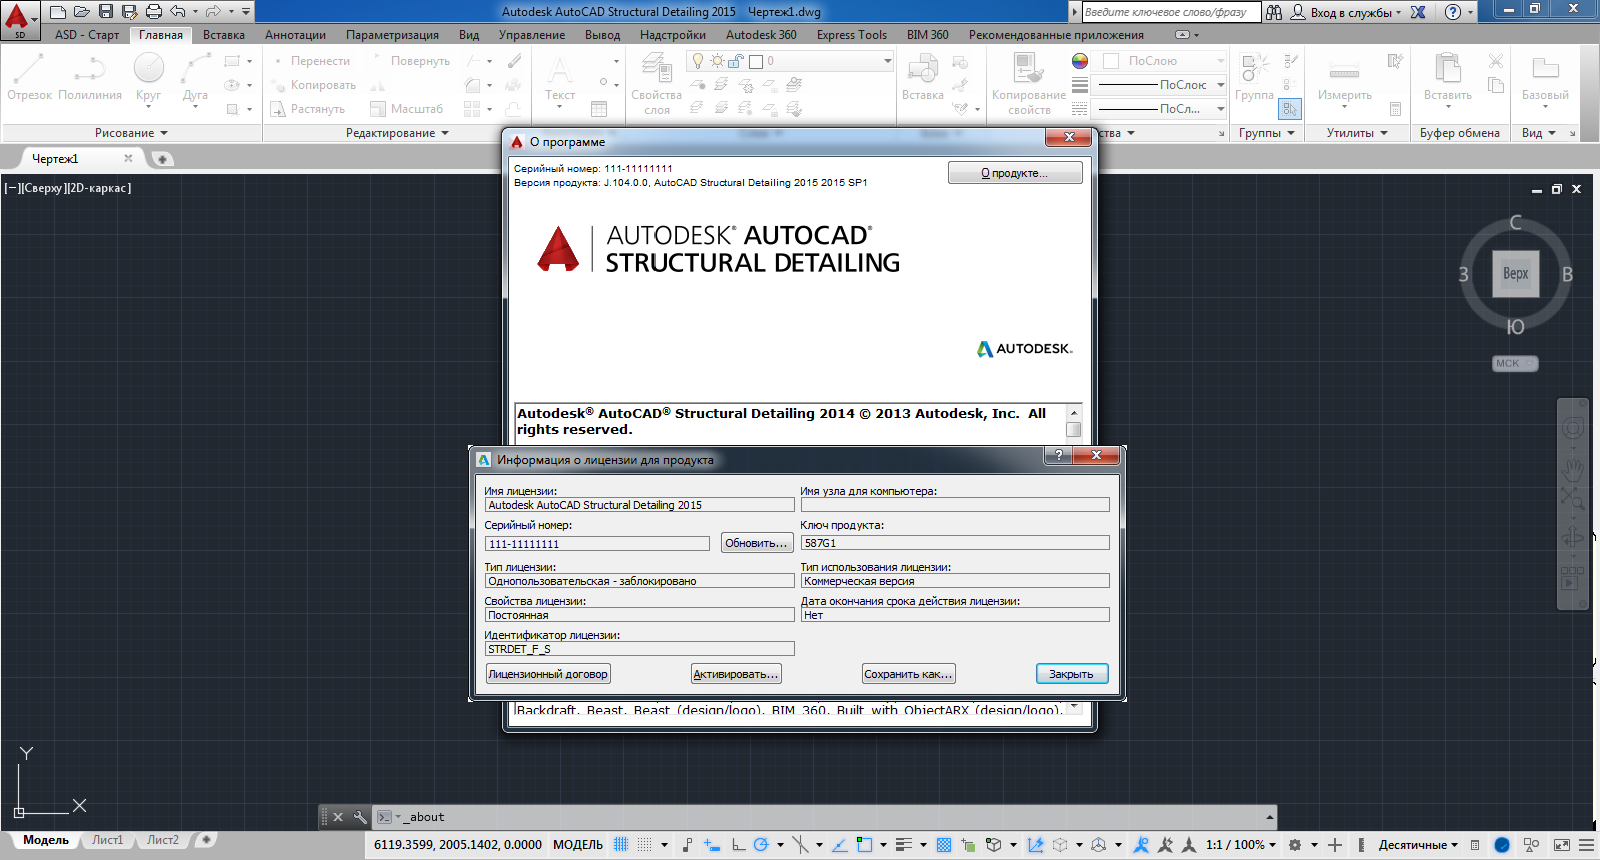The image size is (1600, 860).
Task: Click the Save icon in quick access toolbar
Action: (x=106, y=12)
